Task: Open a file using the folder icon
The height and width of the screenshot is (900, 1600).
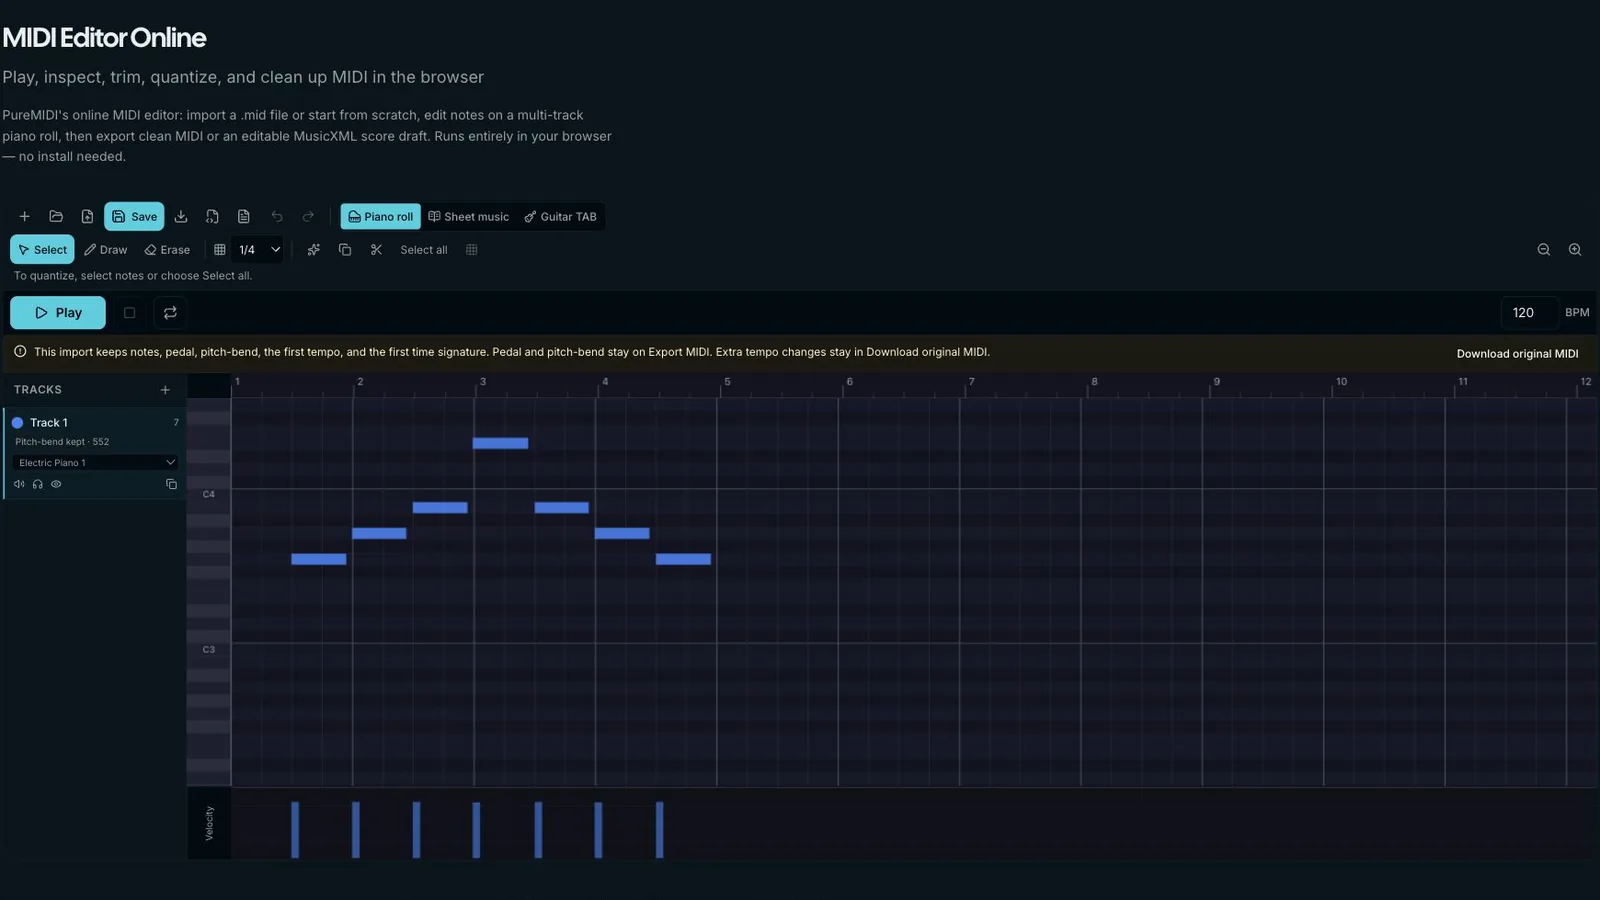Action: pos(56,216)
